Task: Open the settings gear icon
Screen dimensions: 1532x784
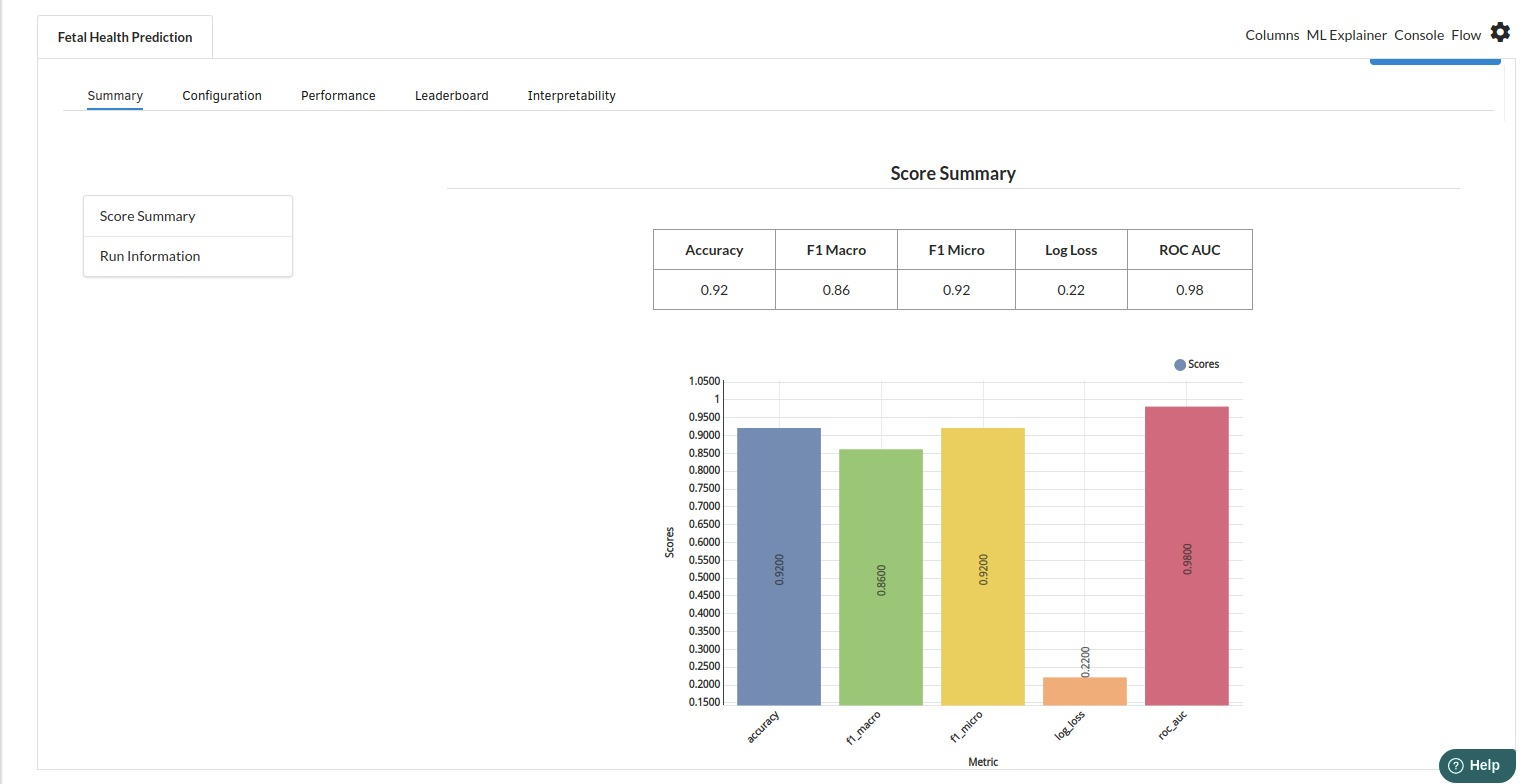Action: 1500,33
